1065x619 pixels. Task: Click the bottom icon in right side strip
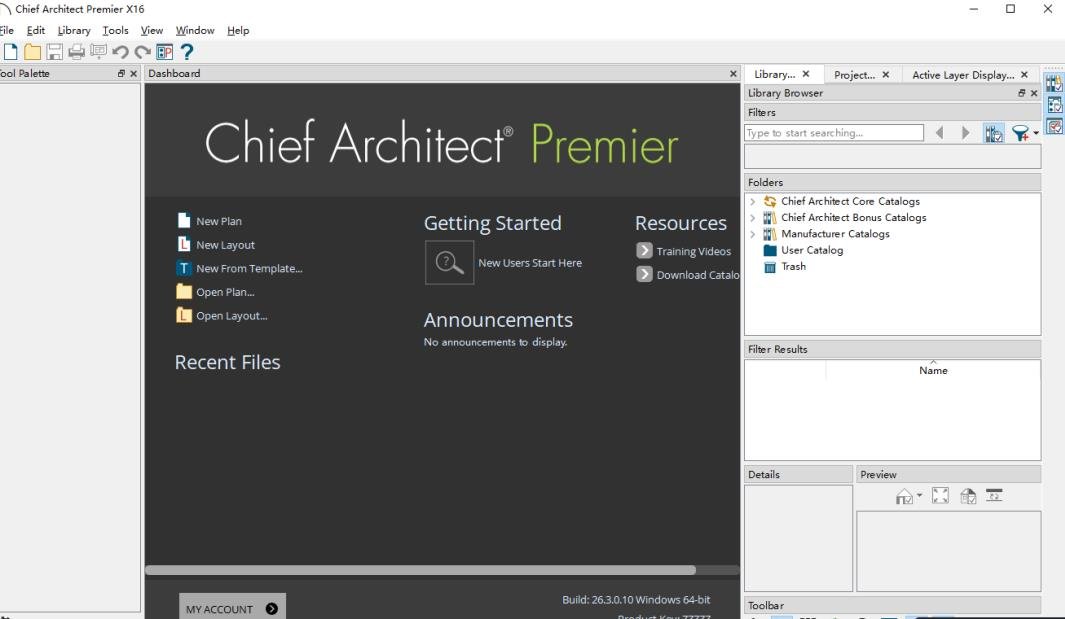[x=1054, y=126]
